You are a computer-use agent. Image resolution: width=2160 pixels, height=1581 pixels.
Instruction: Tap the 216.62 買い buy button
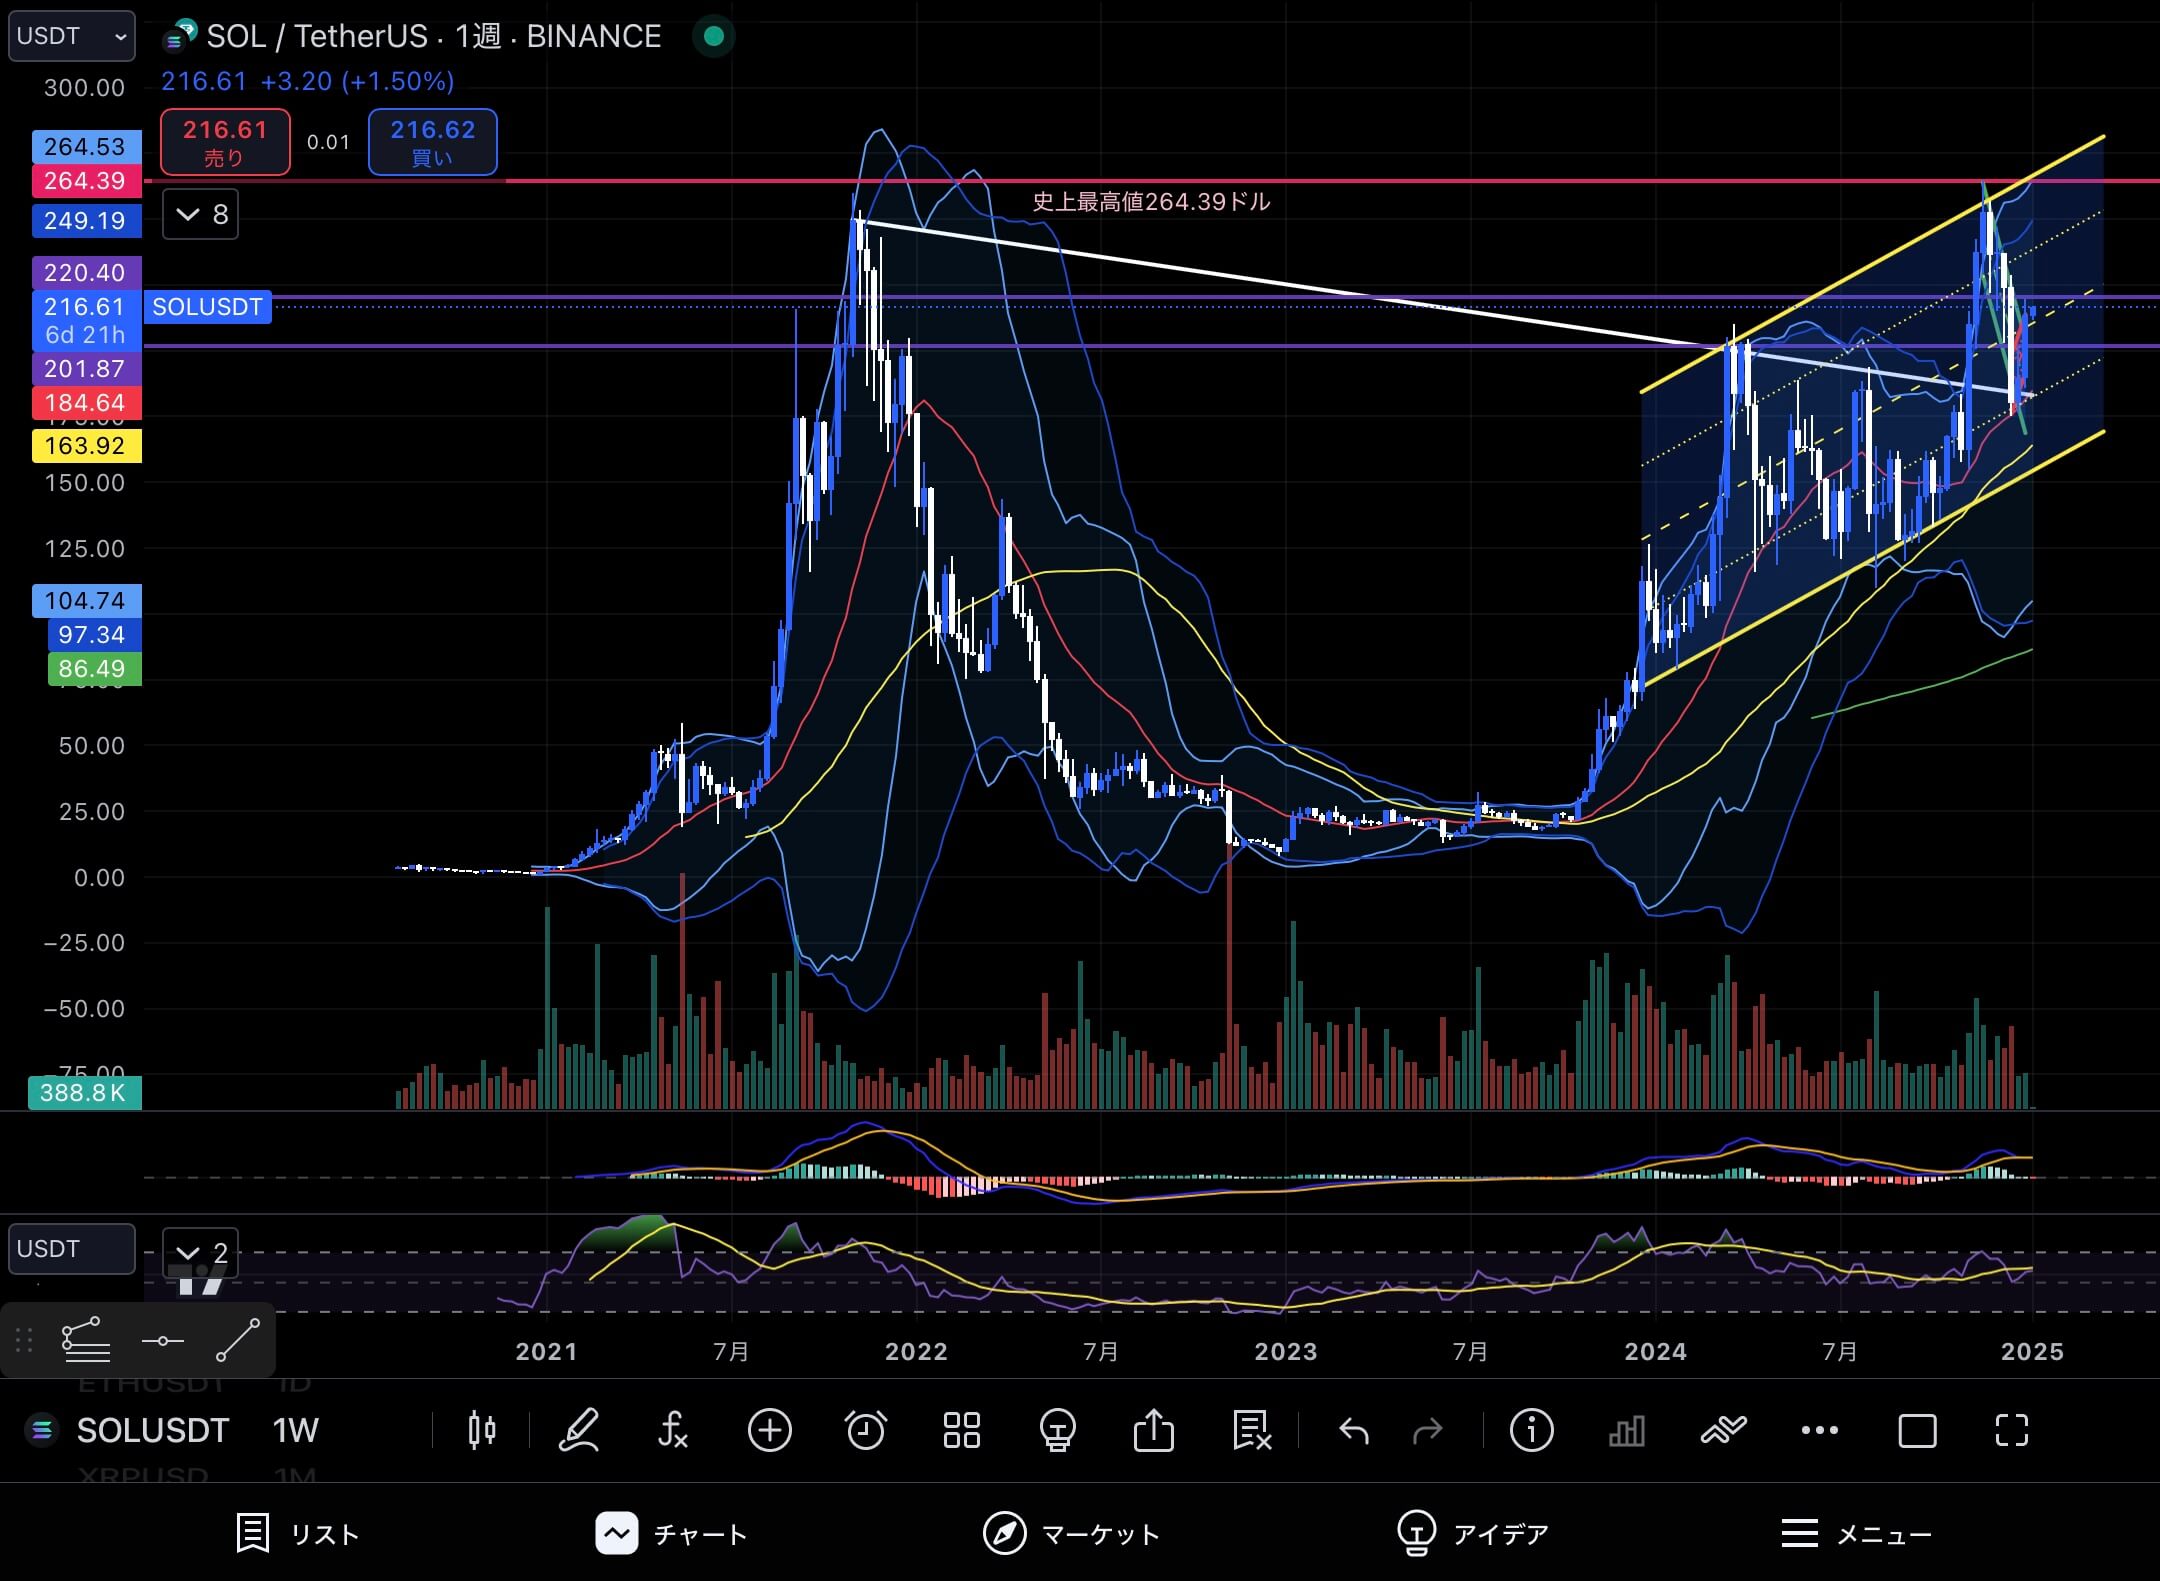[x=432, y=142]
